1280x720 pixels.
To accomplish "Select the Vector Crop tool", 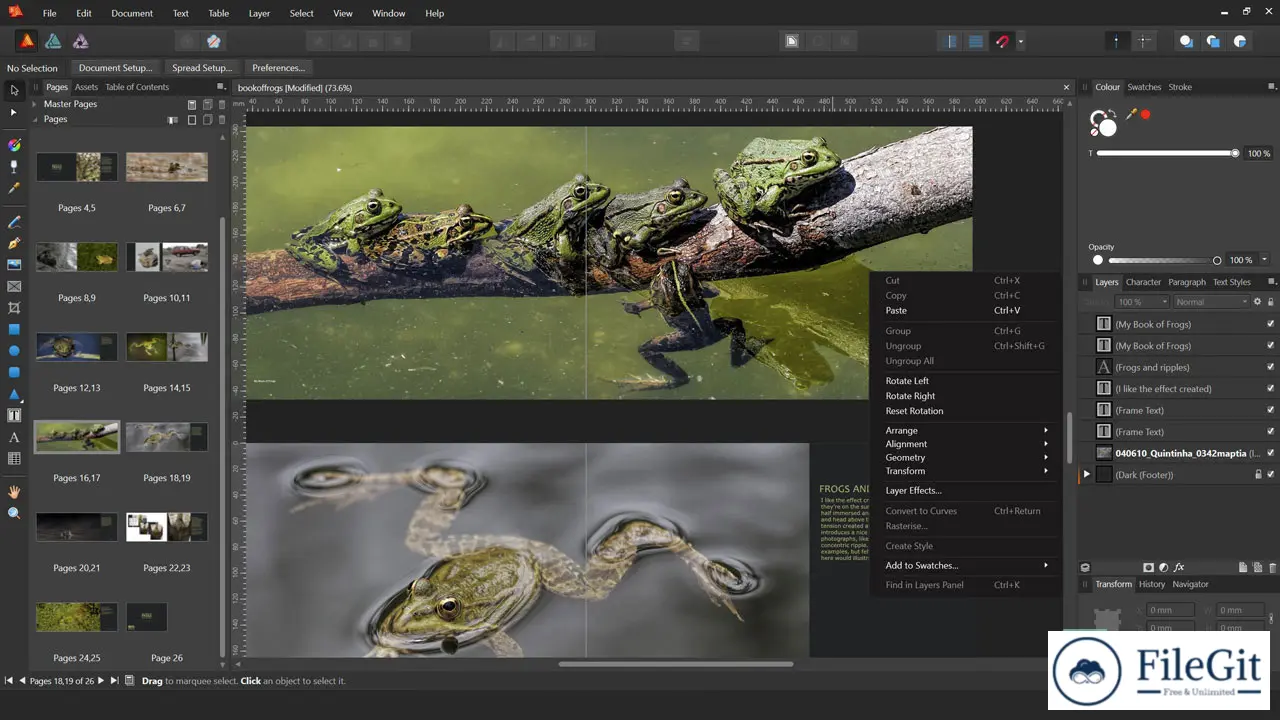I will pyautogui.click(x=14, y=308).
